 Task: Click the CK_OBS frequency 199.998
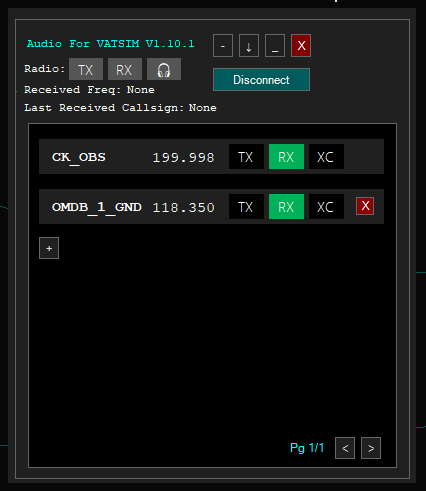pos(183,158)
